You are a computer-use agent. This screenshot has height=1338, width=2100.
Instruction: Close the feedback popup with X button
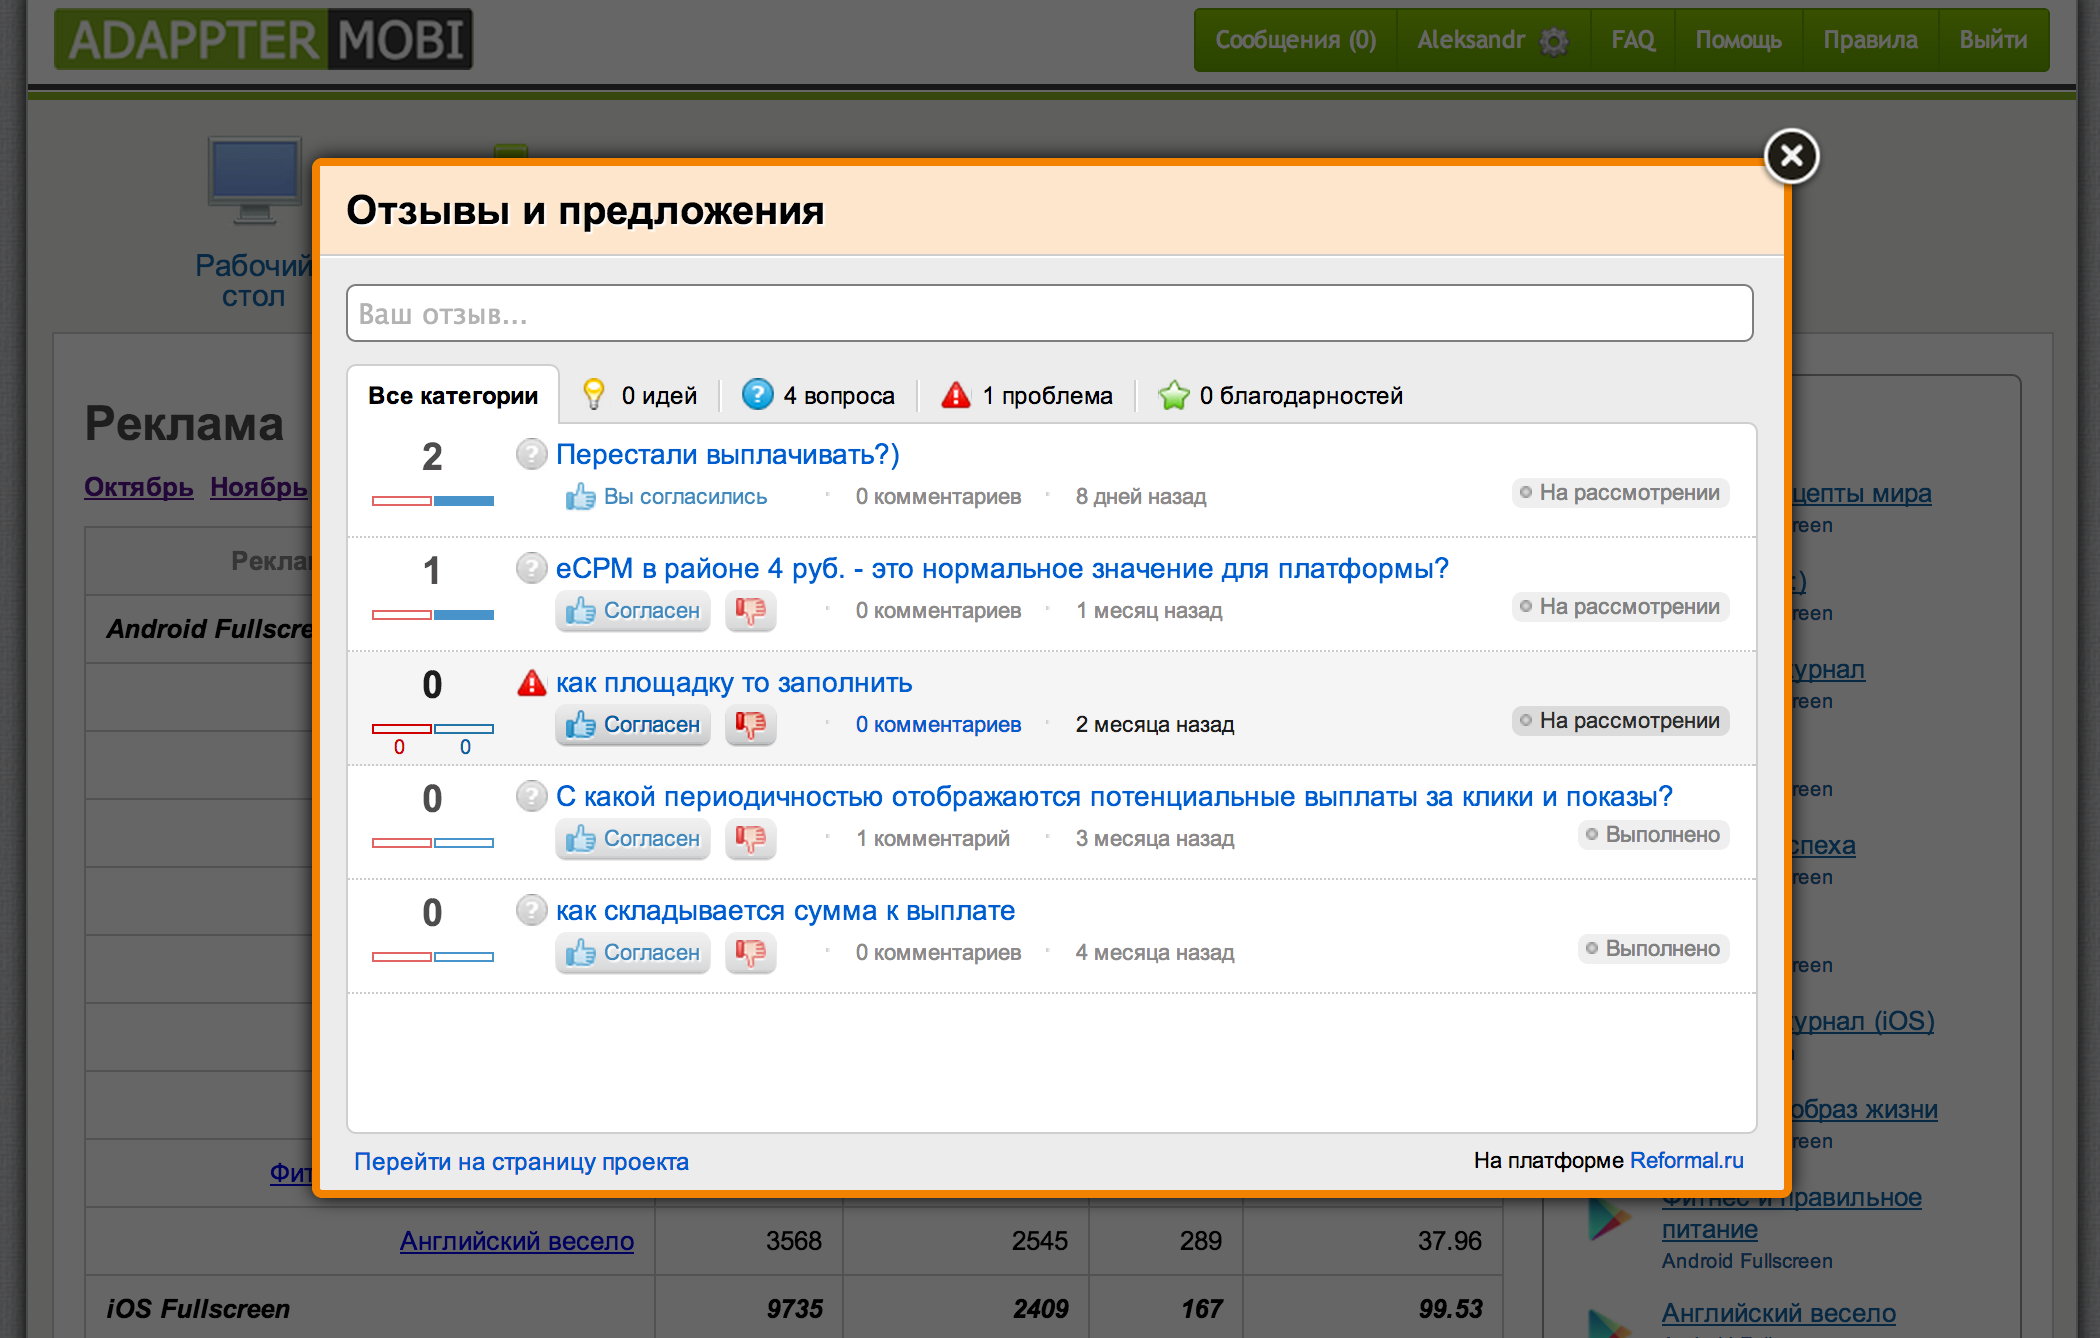[x=1791, y=156]
